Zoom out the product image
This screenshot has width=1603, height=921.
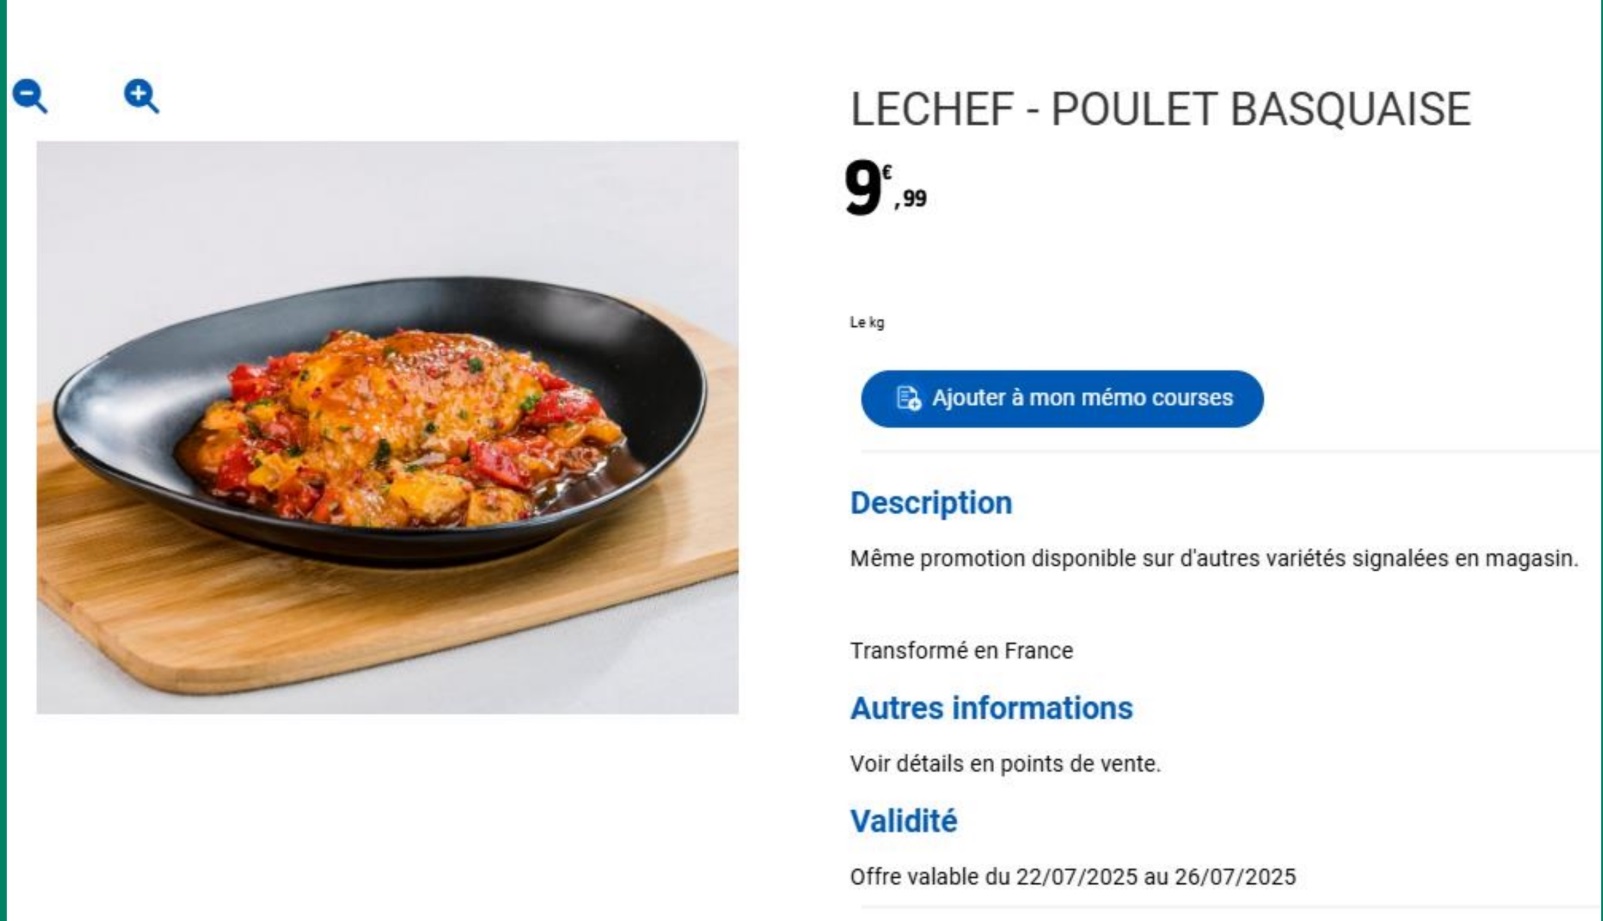click(30, 96)
